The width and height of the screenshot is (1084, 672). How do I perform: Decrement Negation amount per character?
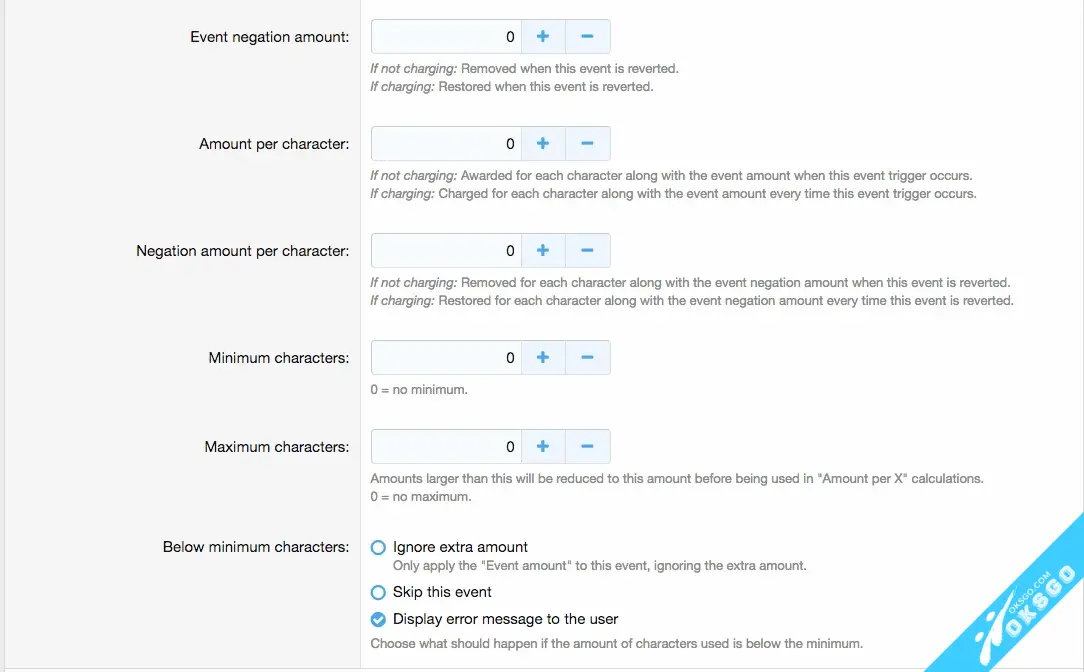pyautogui.click(x=587, y=251)
